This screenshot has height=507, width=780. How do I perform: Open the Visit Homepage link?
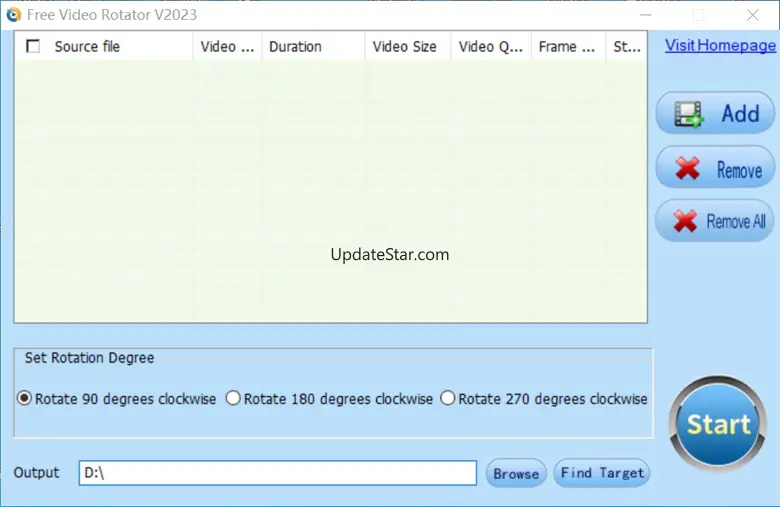pyautogui.click(x=720, y=46)
